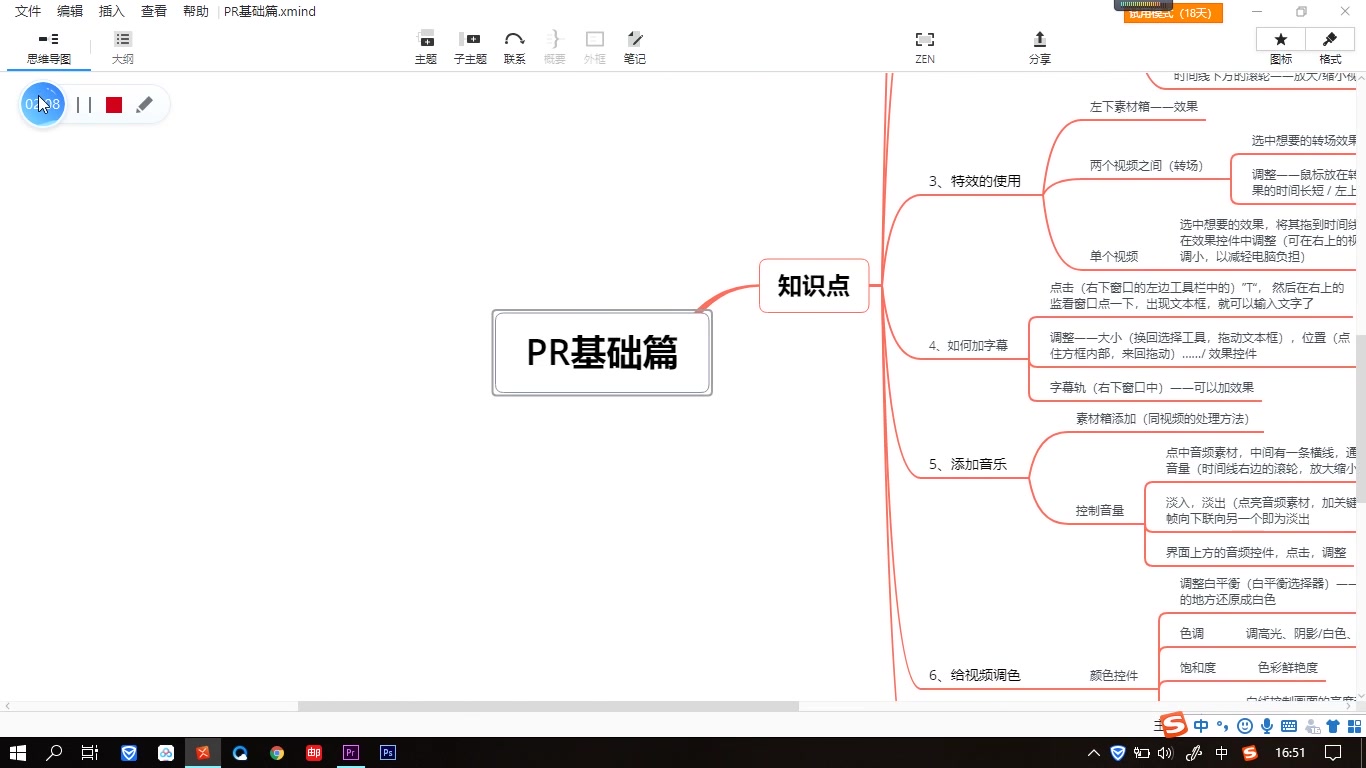The image size is (1366, 768).
Task: Open volume control in system tray
Action: (x=1166, y=752)
